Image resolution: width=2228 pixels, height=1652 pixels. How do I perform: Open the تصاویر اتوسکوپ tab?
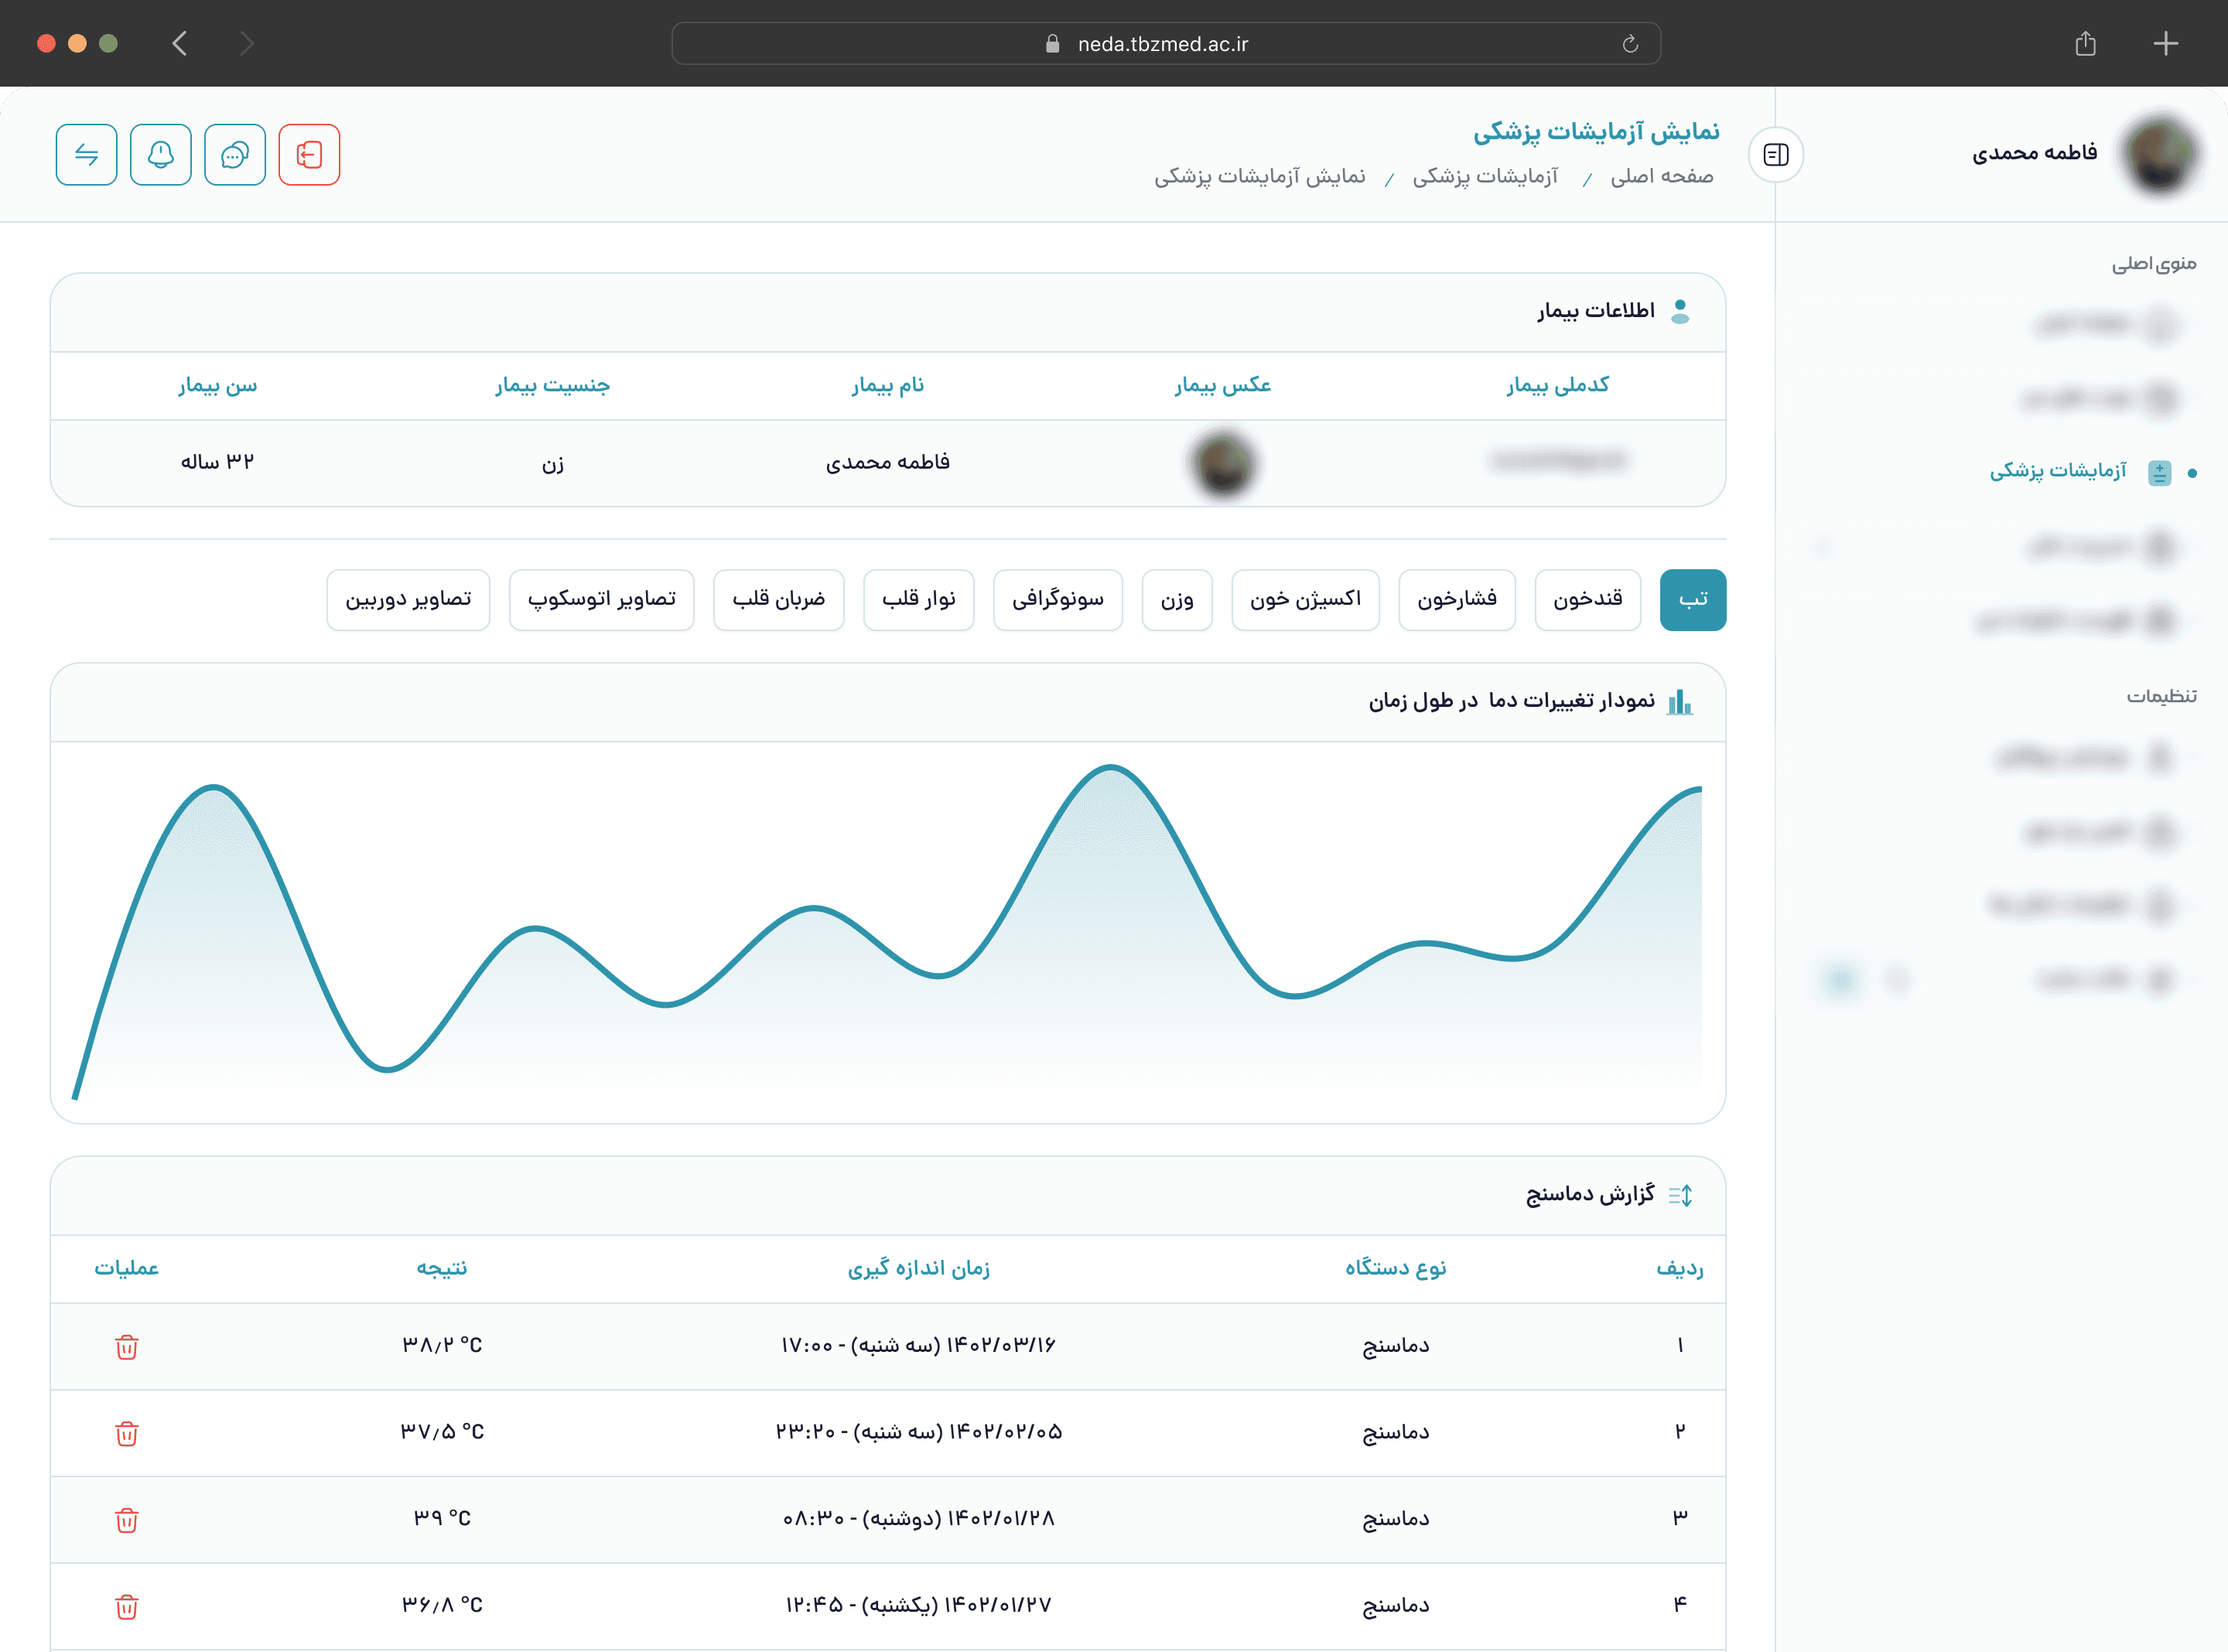[601, 600]
